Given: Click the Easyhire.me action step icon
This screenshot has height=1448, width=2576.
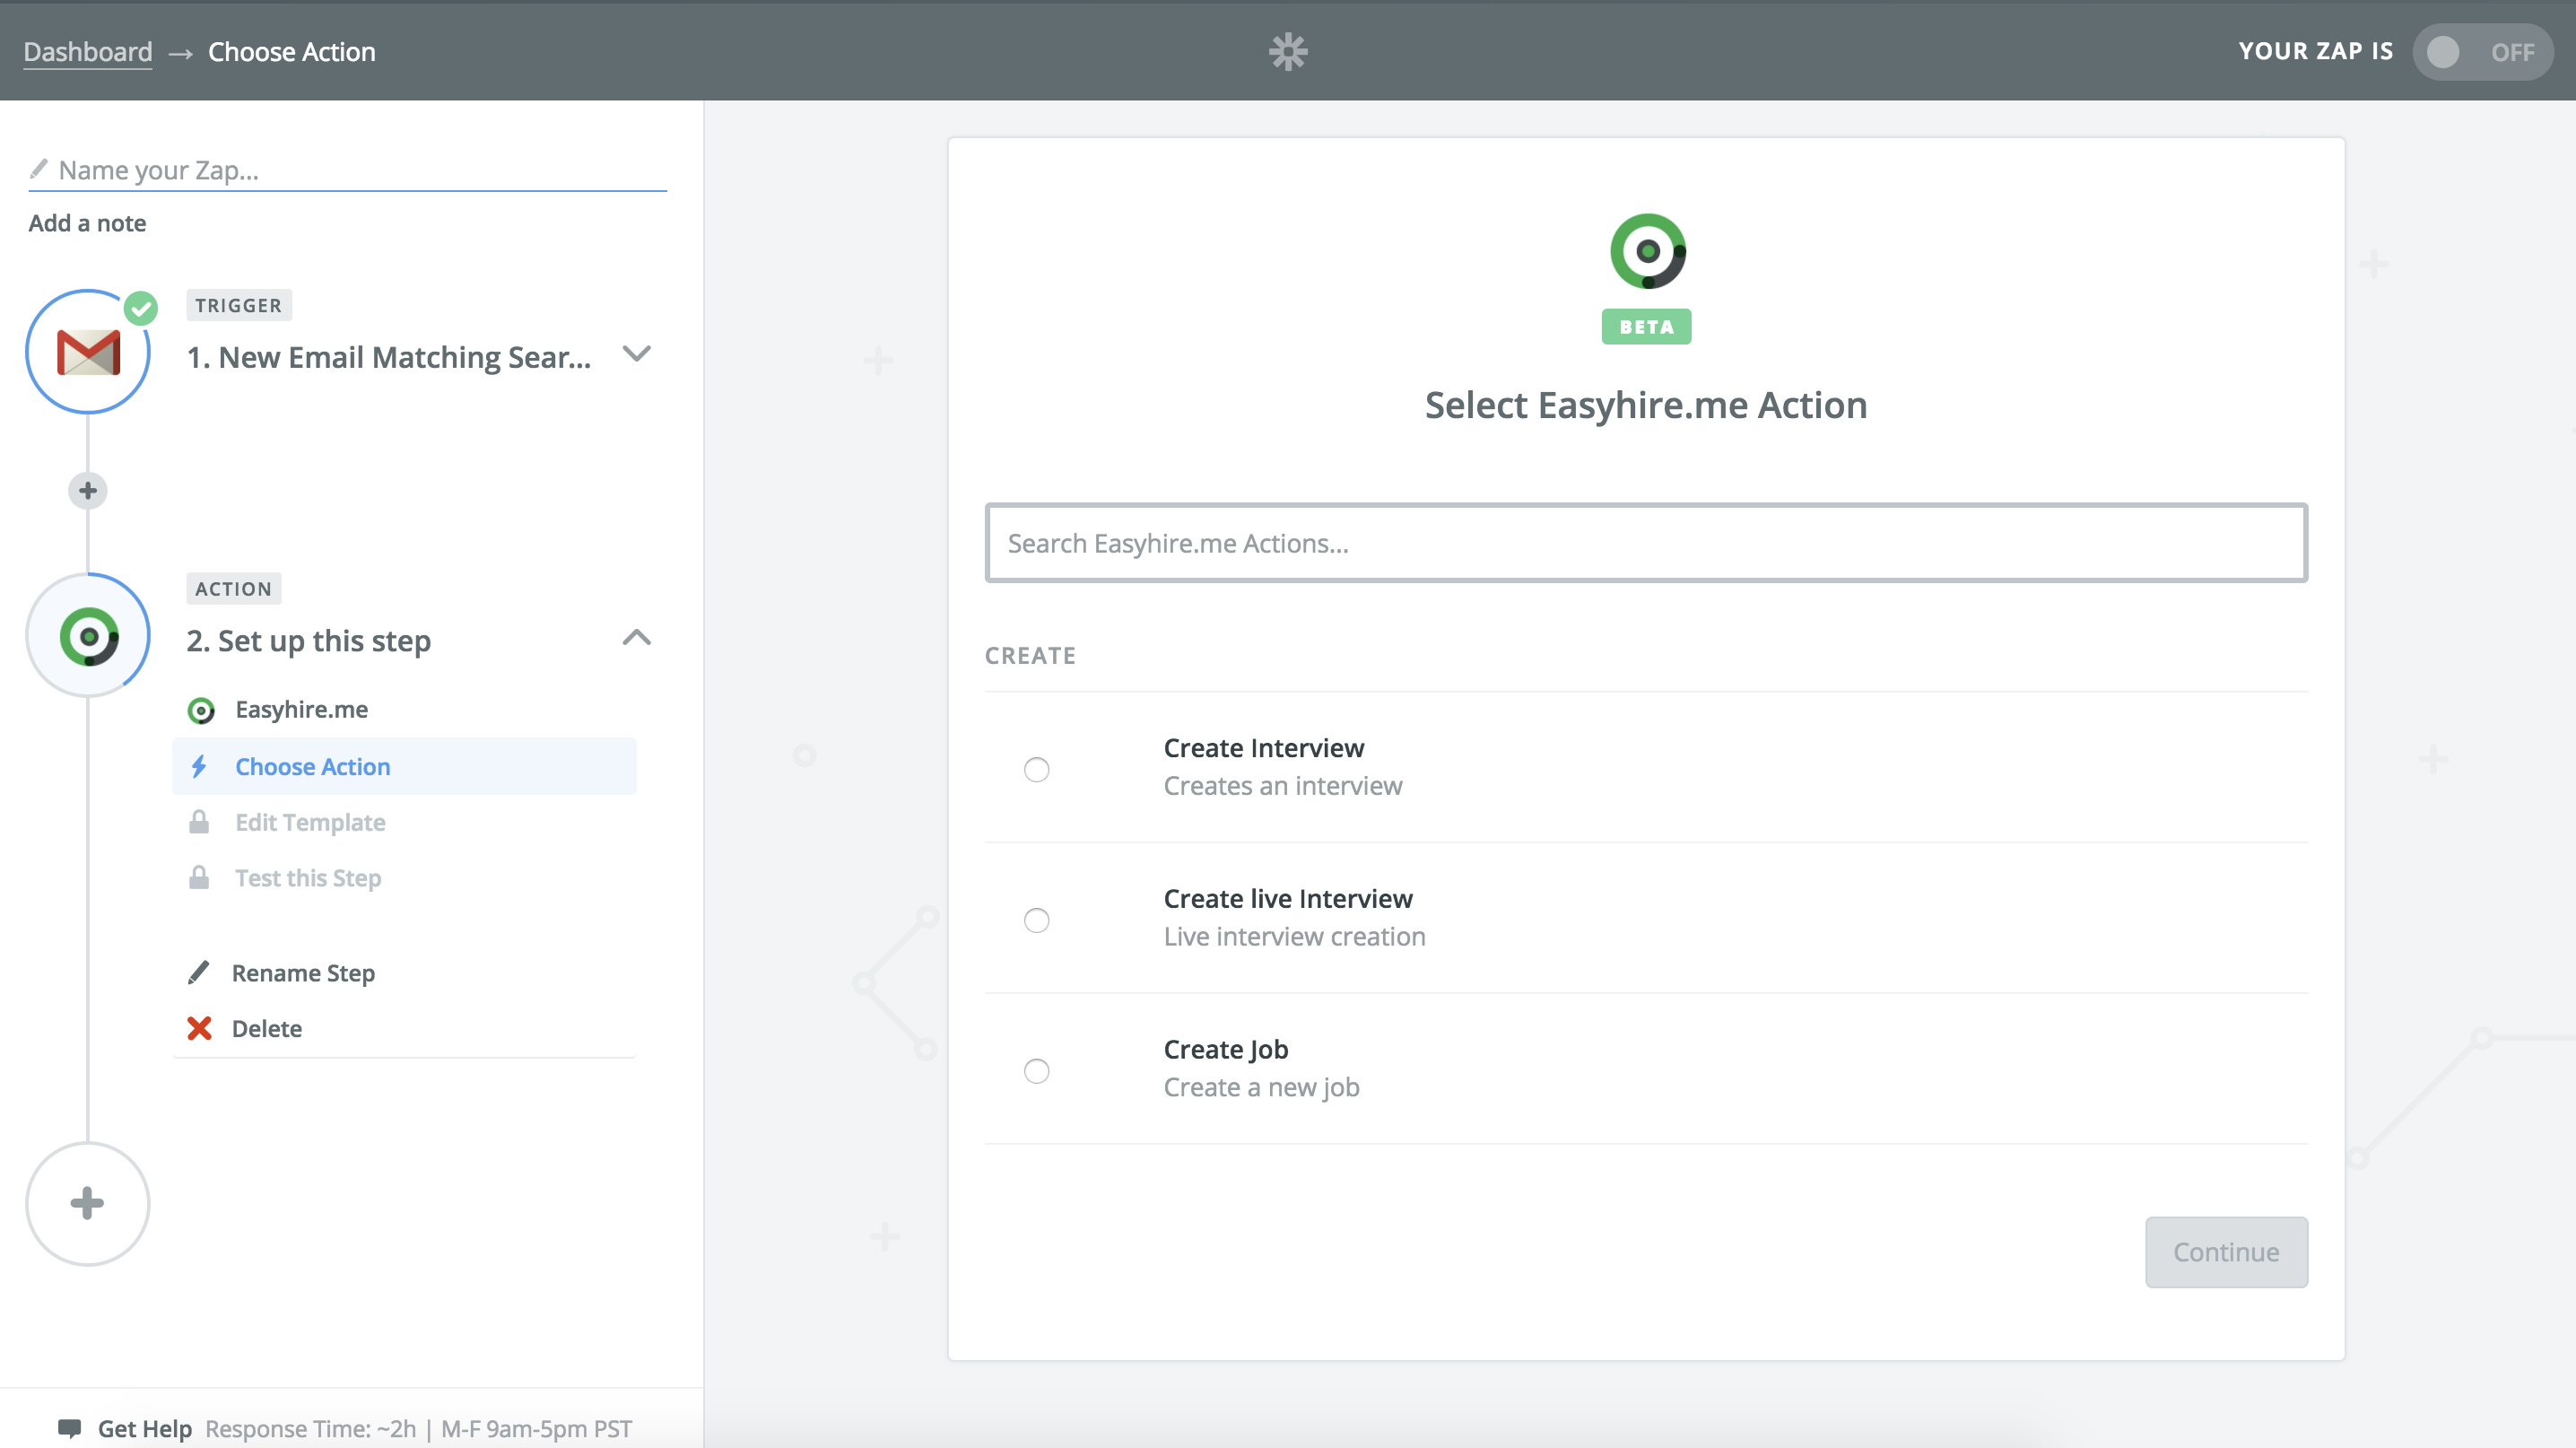Looking at the screenshot, I should tap(88, 636).
